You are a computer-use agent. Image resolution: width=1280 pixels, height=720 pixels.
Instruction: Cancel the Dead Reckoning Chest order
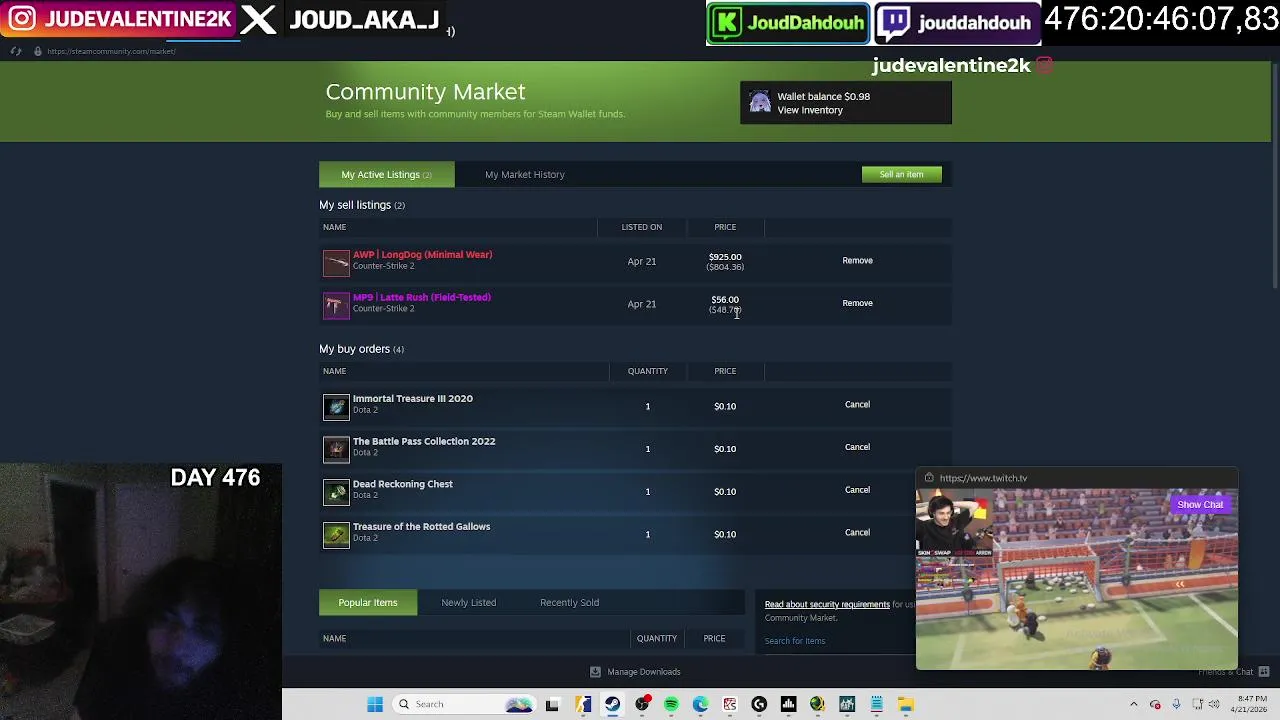(857, 490)
